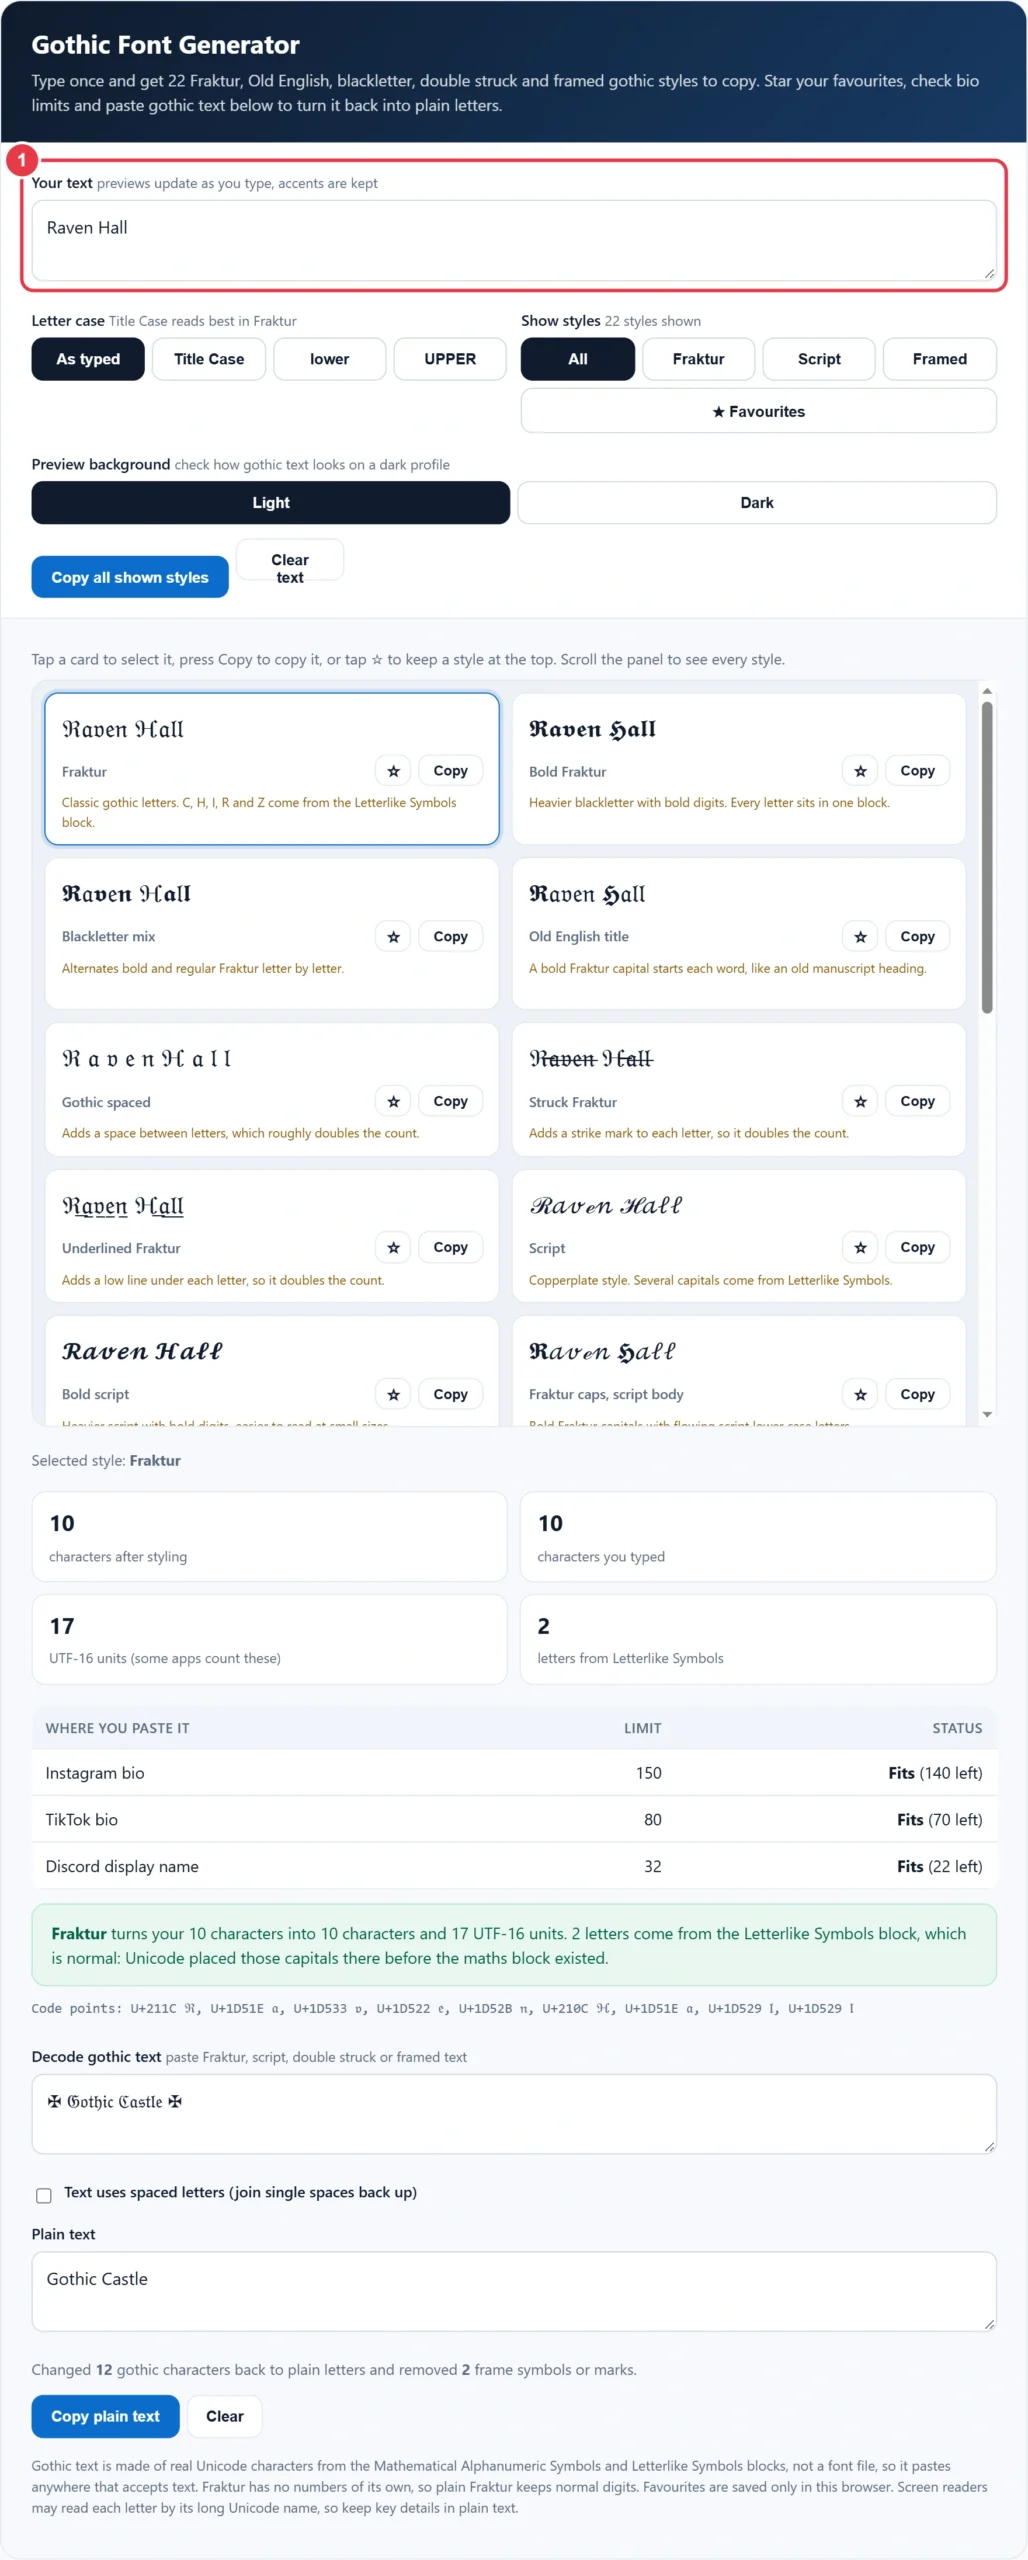Screen dimensions: 1028x2560
Task: Favourite the Gothic spaced style
Action: pyautogui.click(x=393, y=1102)
